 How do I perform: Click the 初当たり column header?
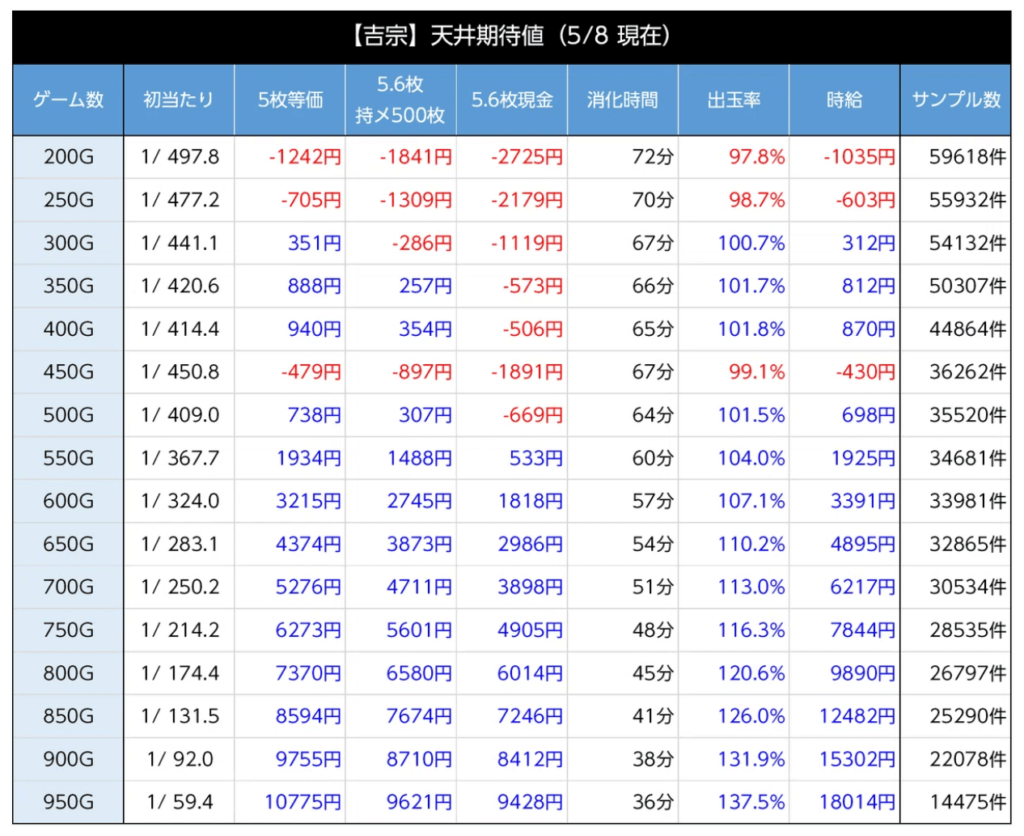coord(179,100)
